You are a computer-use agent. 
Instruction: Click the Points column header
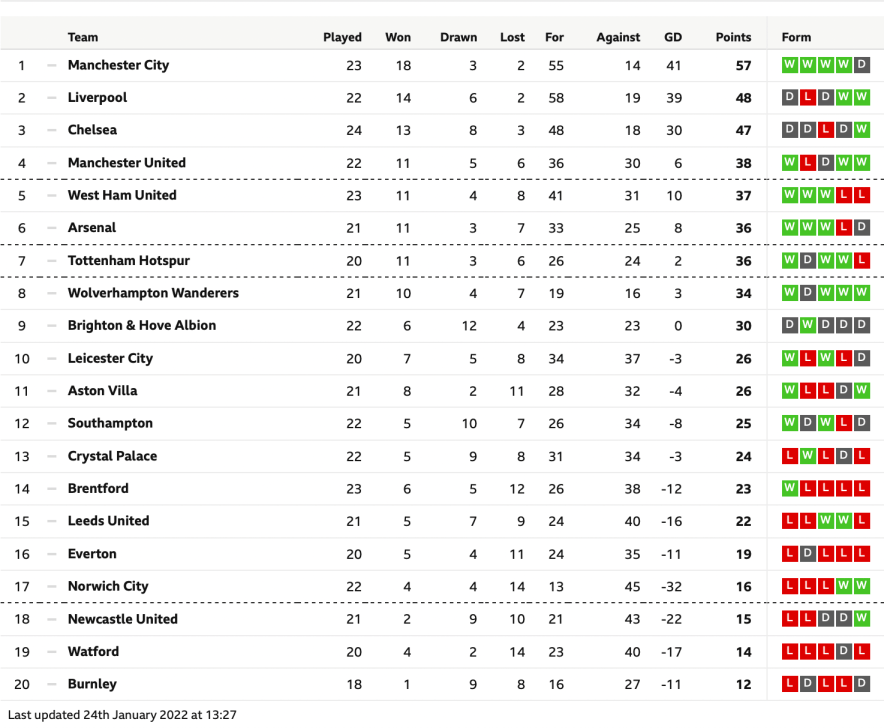tap(733, 37)
